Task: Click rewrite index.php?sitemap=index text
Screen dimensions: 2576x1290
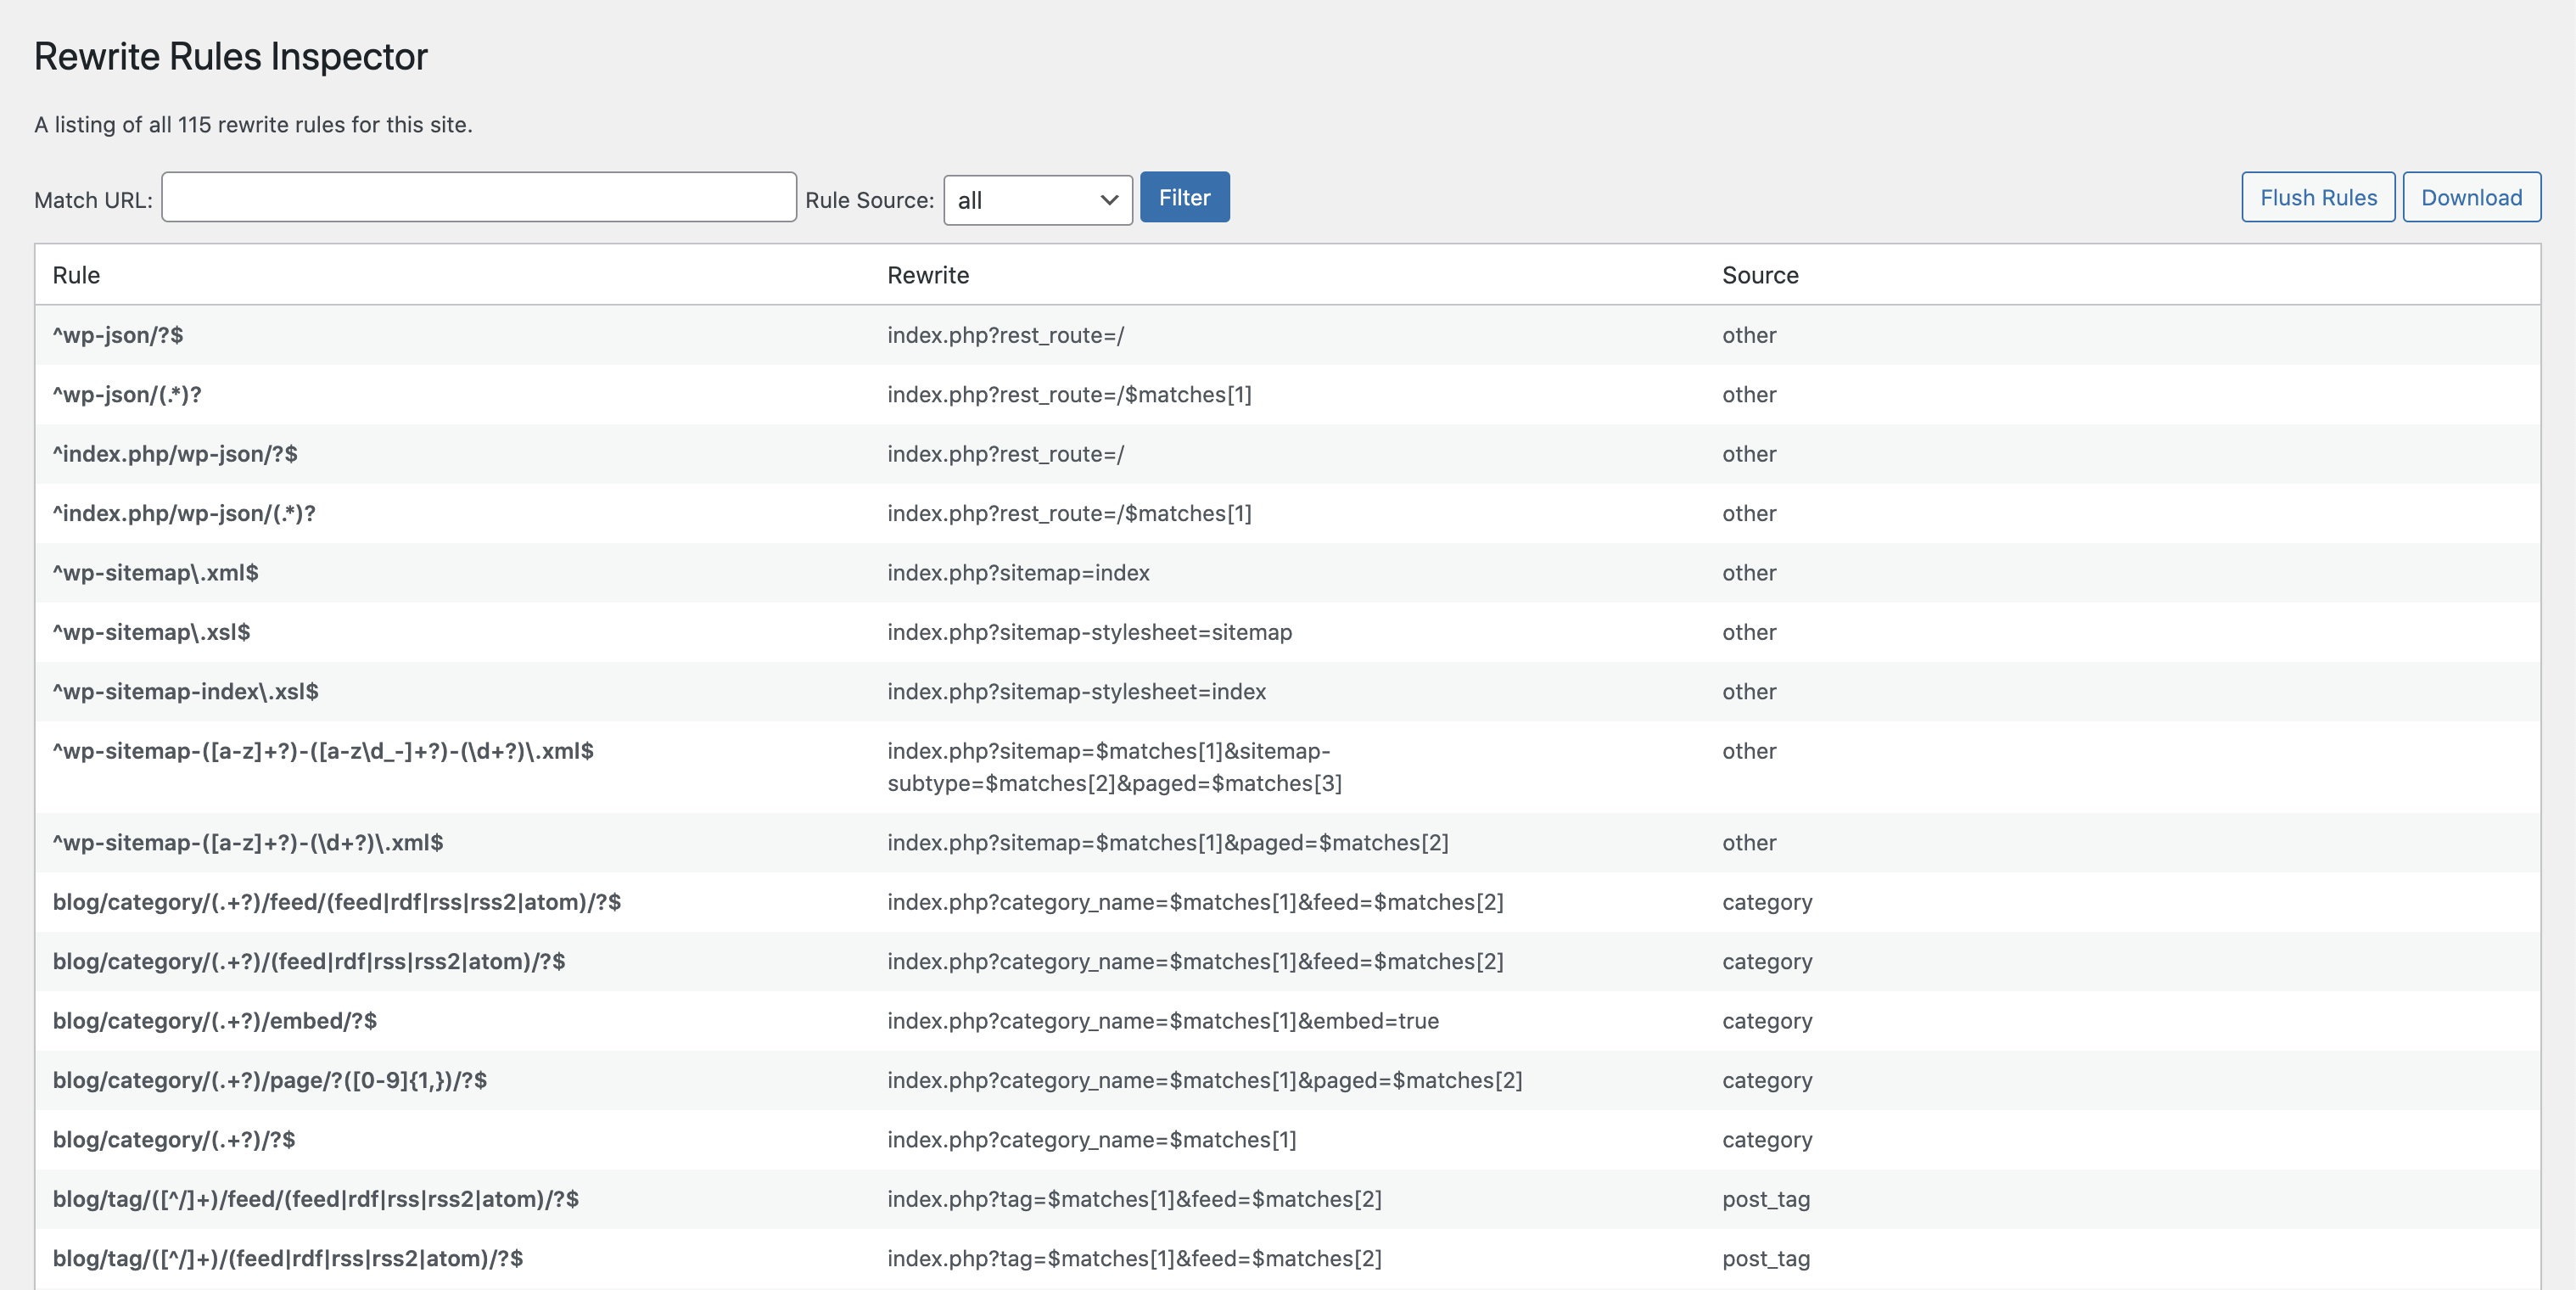Action: pyautogui.click(x=1017, y=573)
